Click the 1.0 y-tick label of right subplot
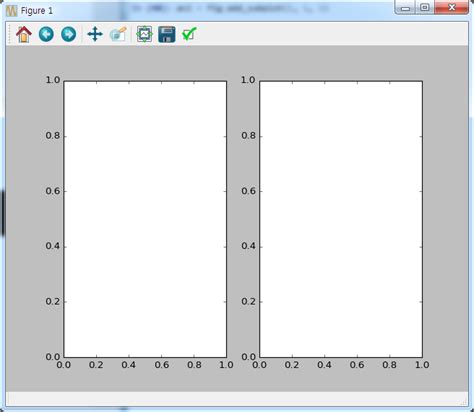 (248, 80)
